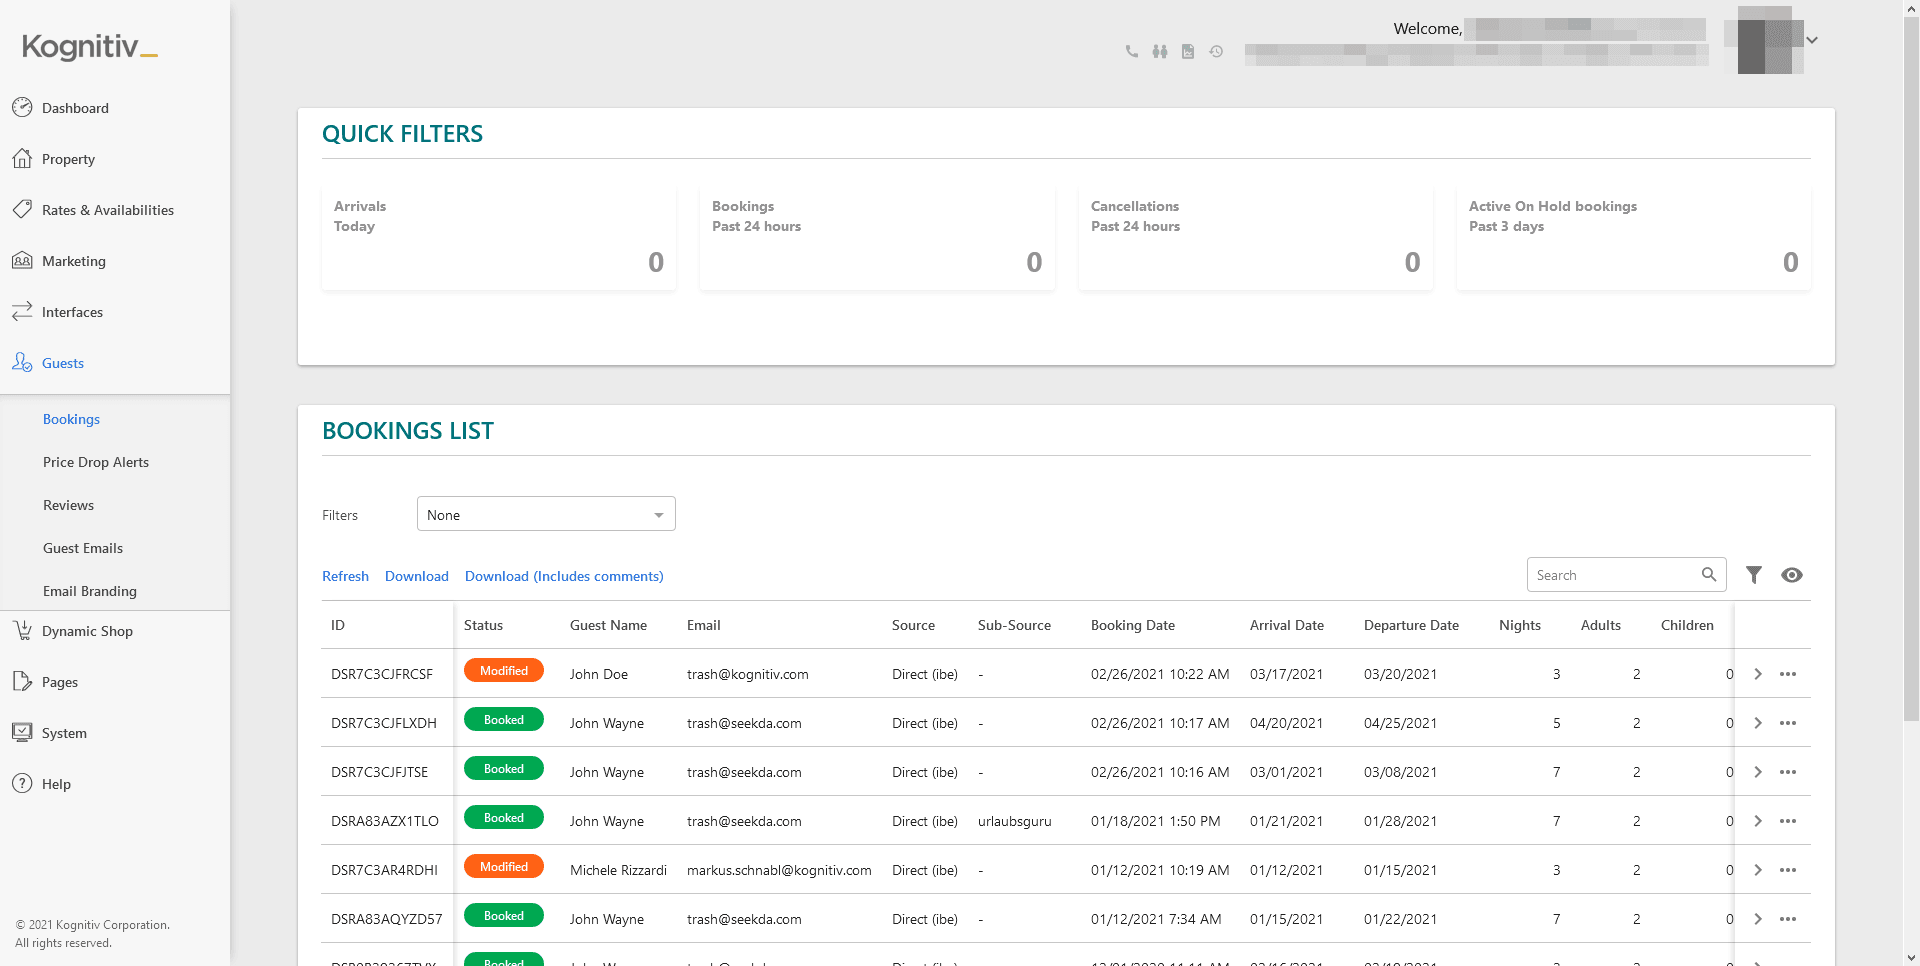Viewport: 1920px width, 966px height.
Task: Select the phone icon in the header
Action: pyautogui.click(x=1132, y=51)
